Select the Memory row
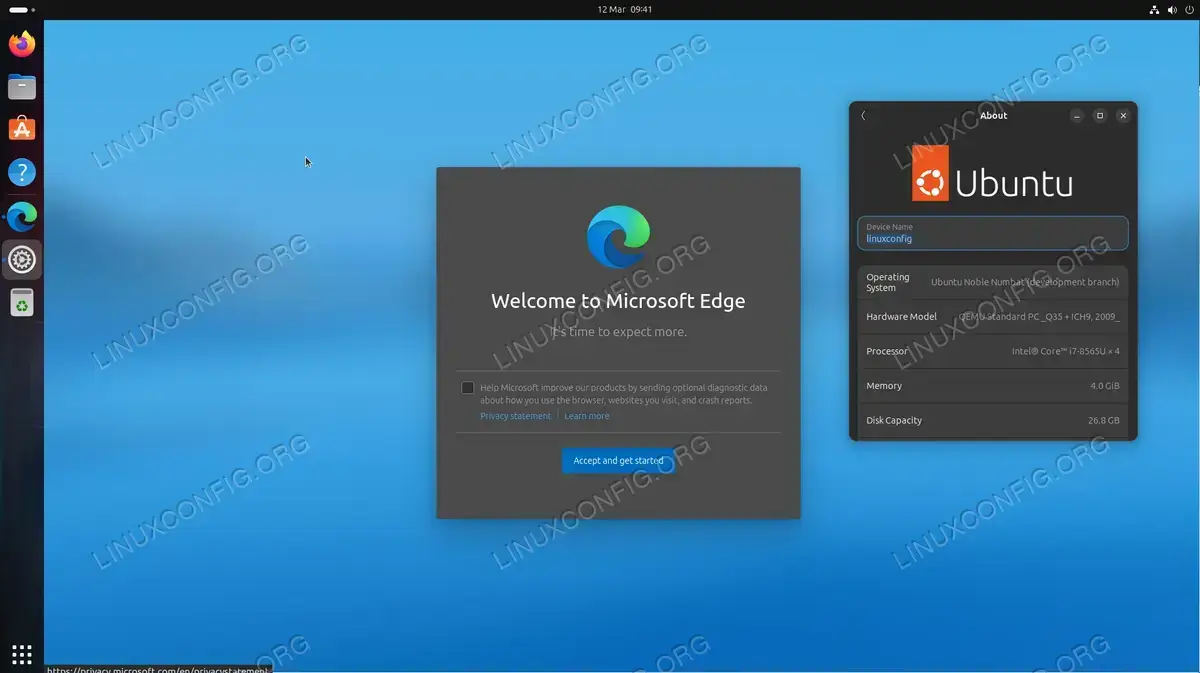Image resolution: width=1200 pixels, height=673 pixels. pyautogui.click(x=993, y=386)
